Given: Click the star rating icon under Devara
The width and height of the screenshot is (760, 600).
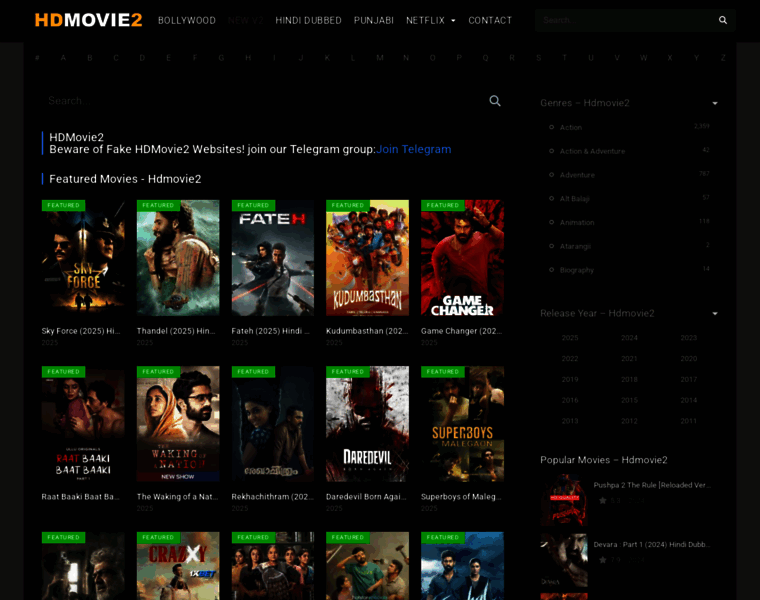Looking at the screenshot, I should (x=602, y=560).
